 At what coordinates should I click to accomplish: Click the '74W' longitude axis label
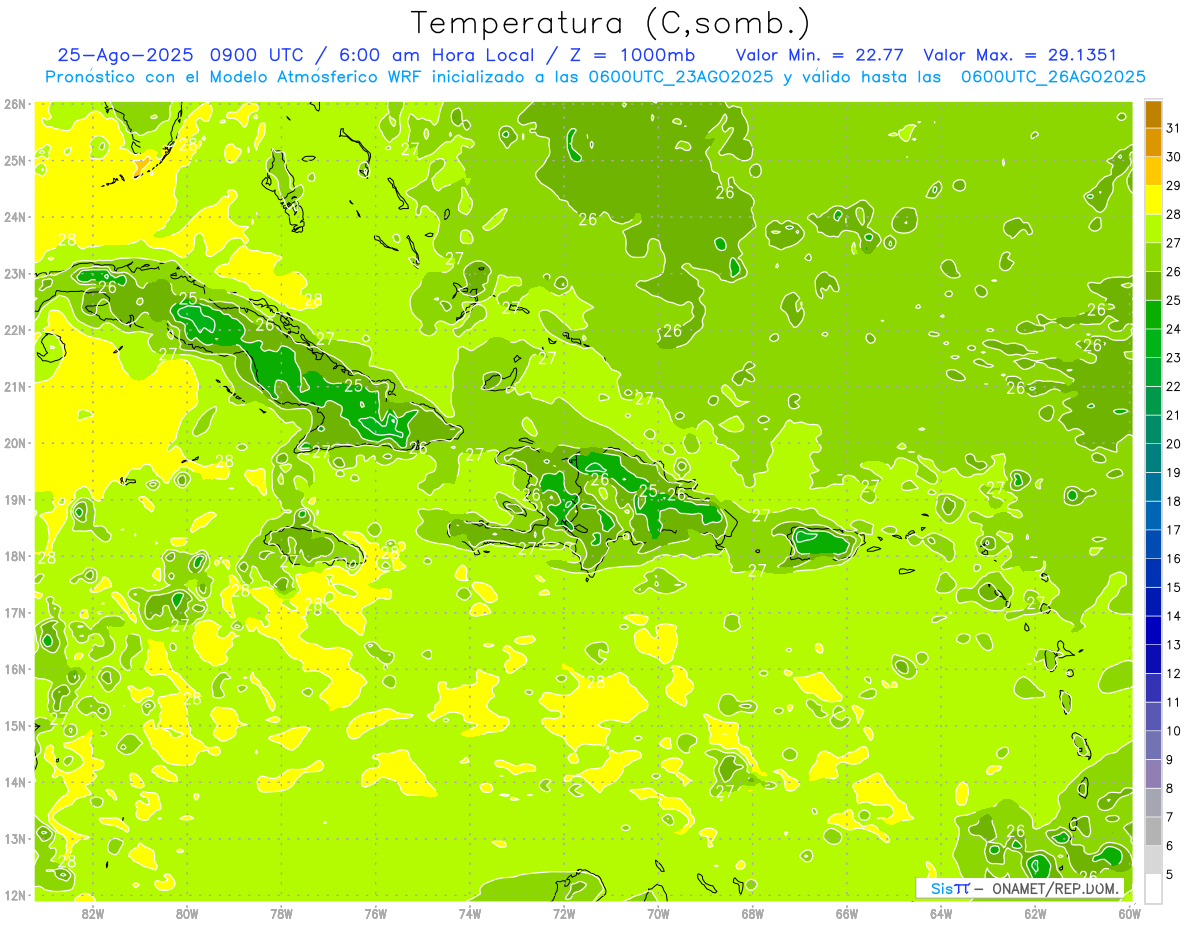click(x=470, y=913)
